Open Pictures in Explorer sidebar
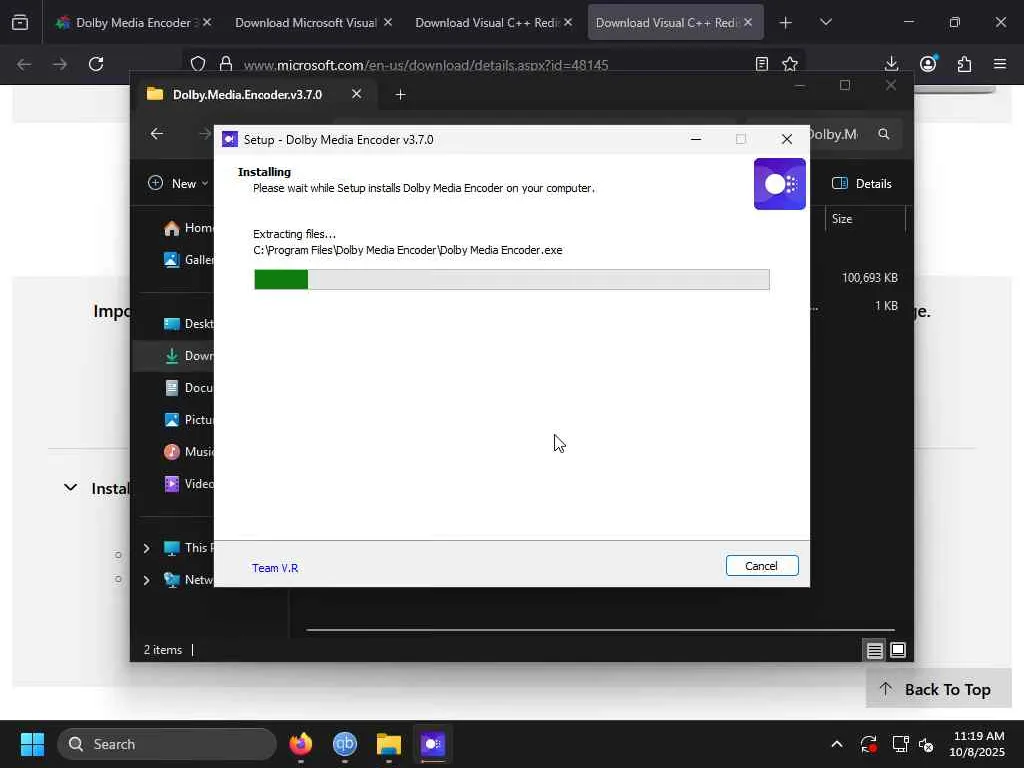The image size is (1024, 768). click(x=188, y=420)
